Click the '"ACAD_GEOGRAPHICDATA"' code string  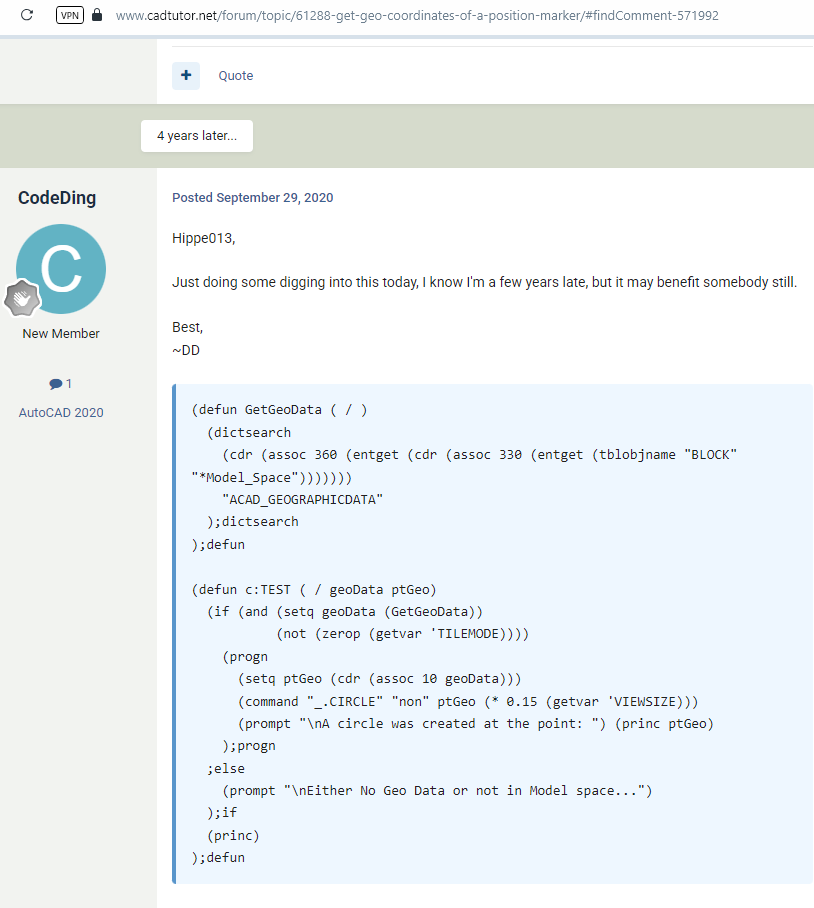(302, 499)
